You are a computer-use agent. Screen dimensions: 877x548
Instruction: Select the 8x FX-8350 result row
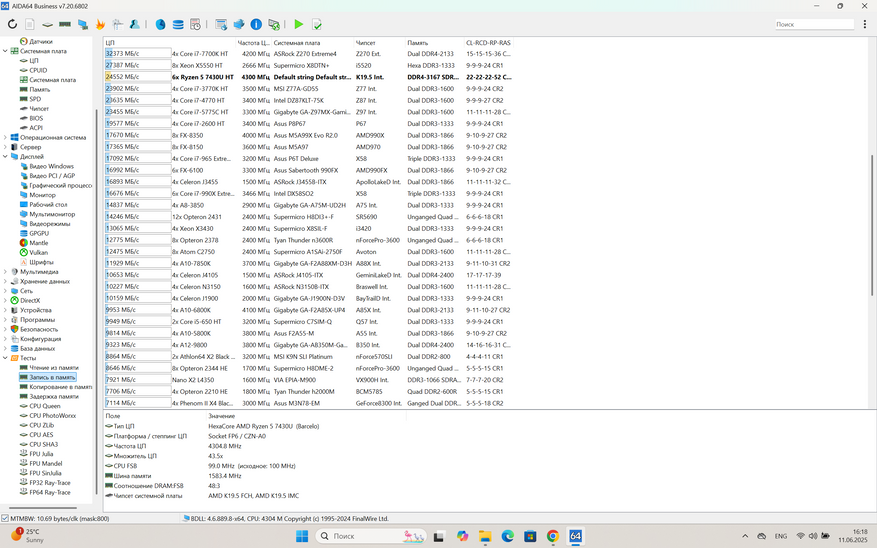[x=308, y=135]
